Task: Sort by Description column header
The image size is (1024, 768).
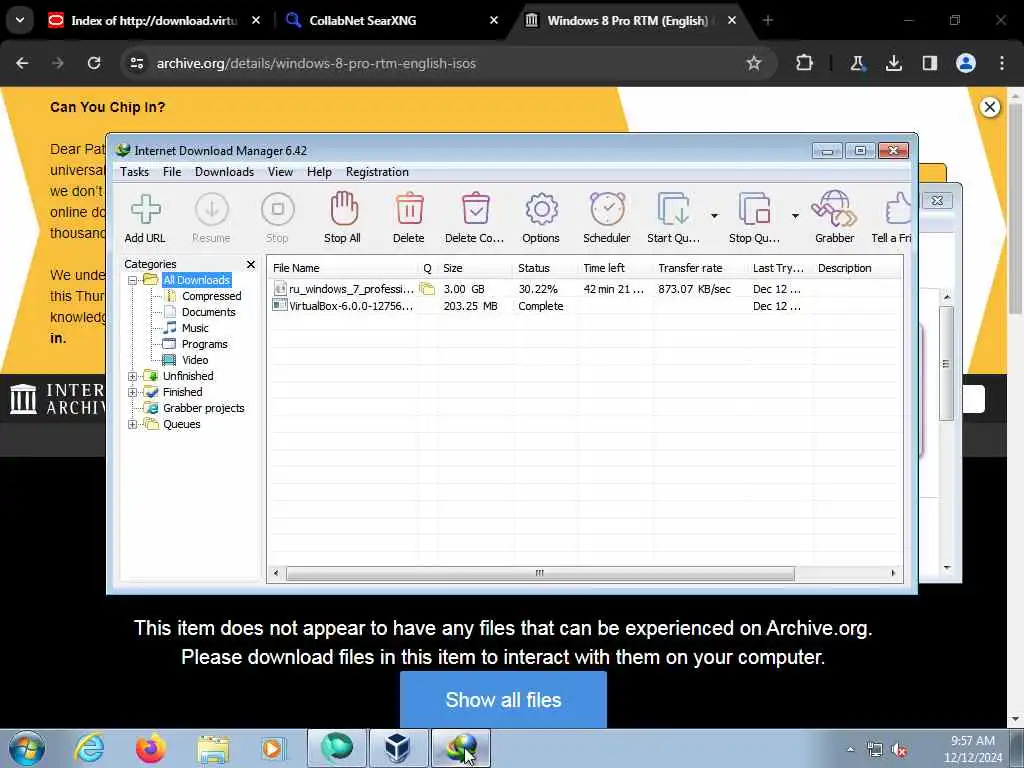Action: (x=857, y=268)
